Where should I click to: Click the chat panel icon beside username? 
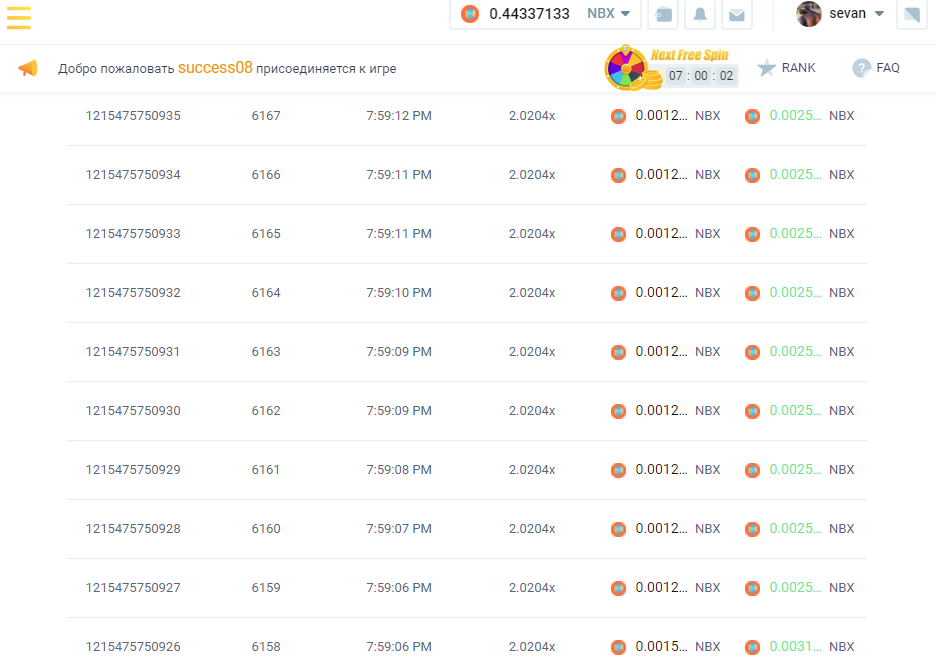(x=911, y=14)
